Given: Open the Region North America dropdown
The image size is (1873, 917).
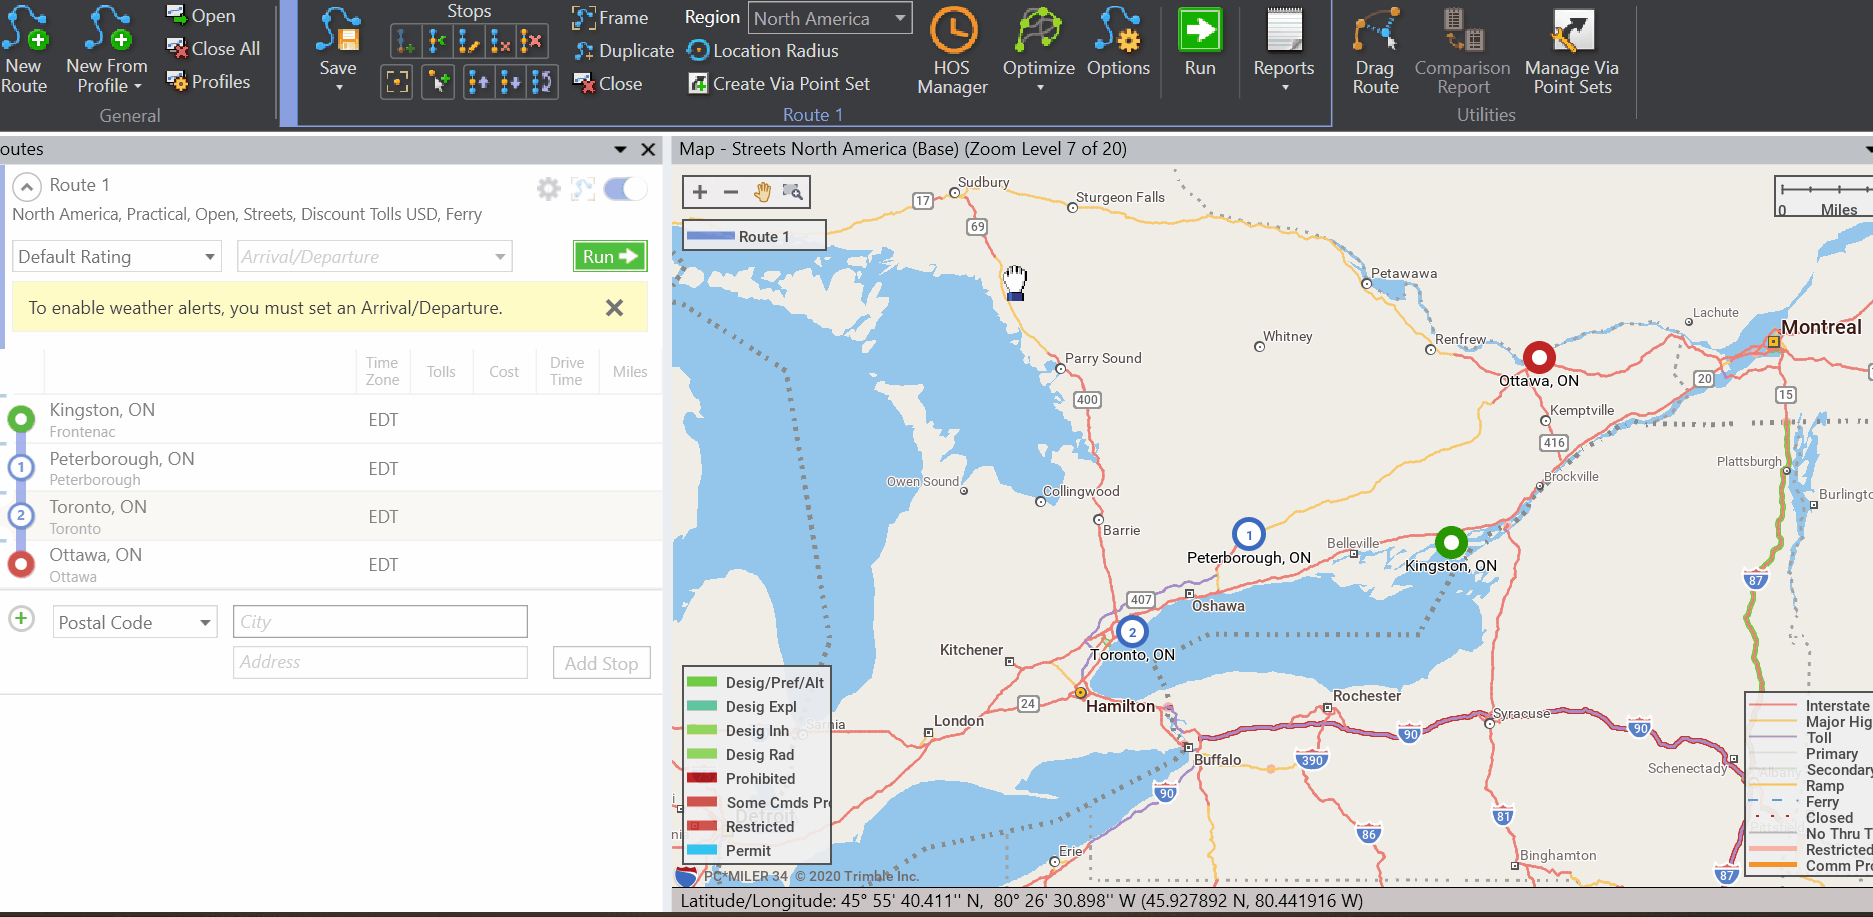Looking at the screenshot, I should [x=829, y=19].
